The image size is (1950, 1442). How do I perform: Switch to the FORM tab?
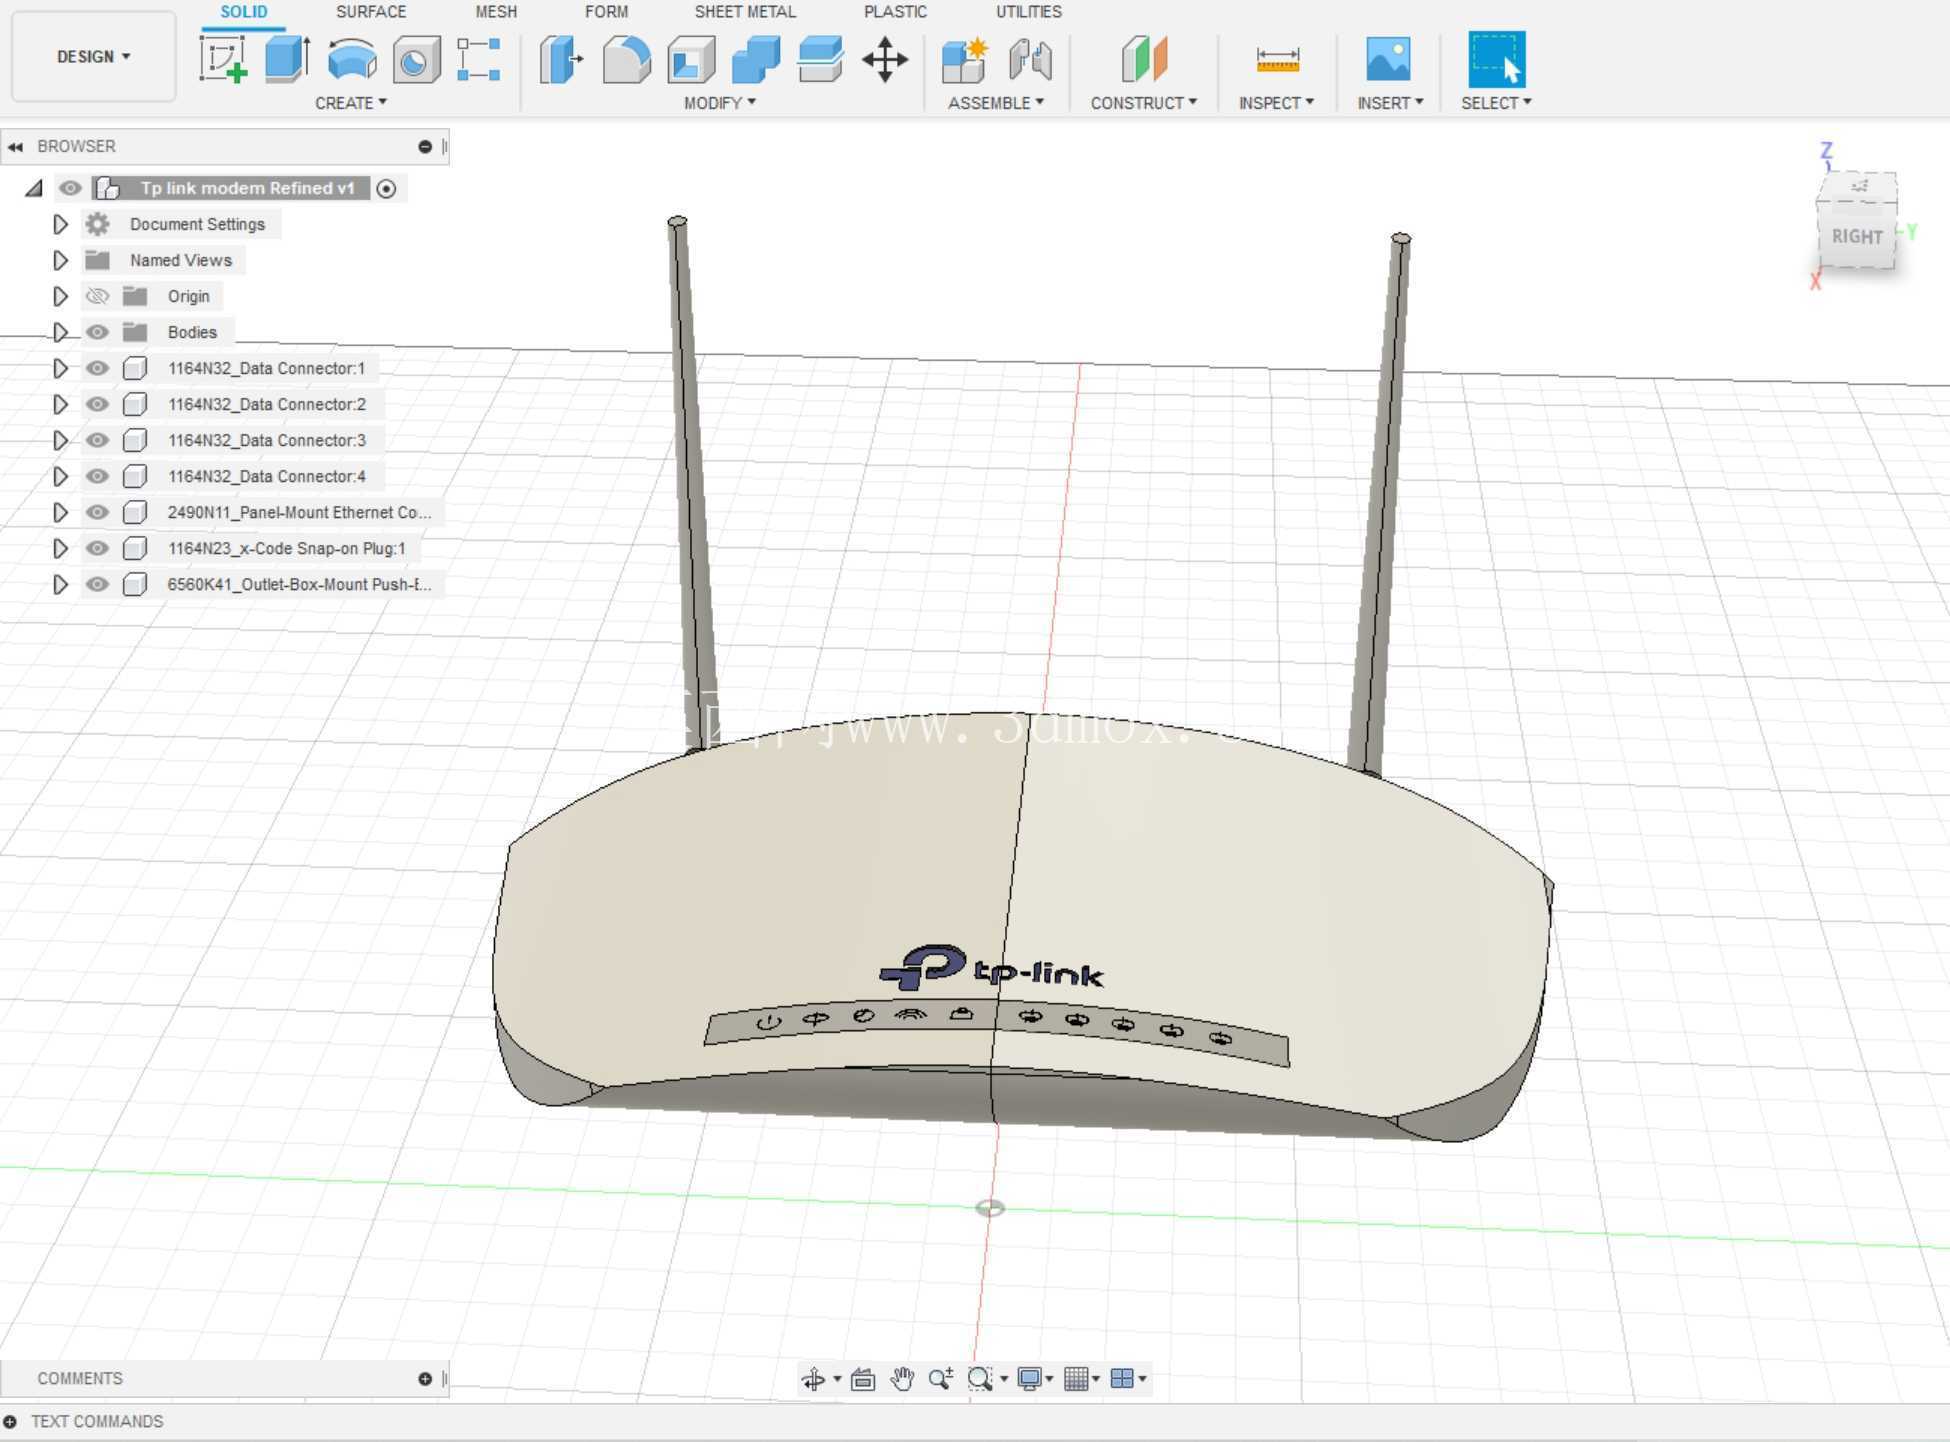coord(607,12)
